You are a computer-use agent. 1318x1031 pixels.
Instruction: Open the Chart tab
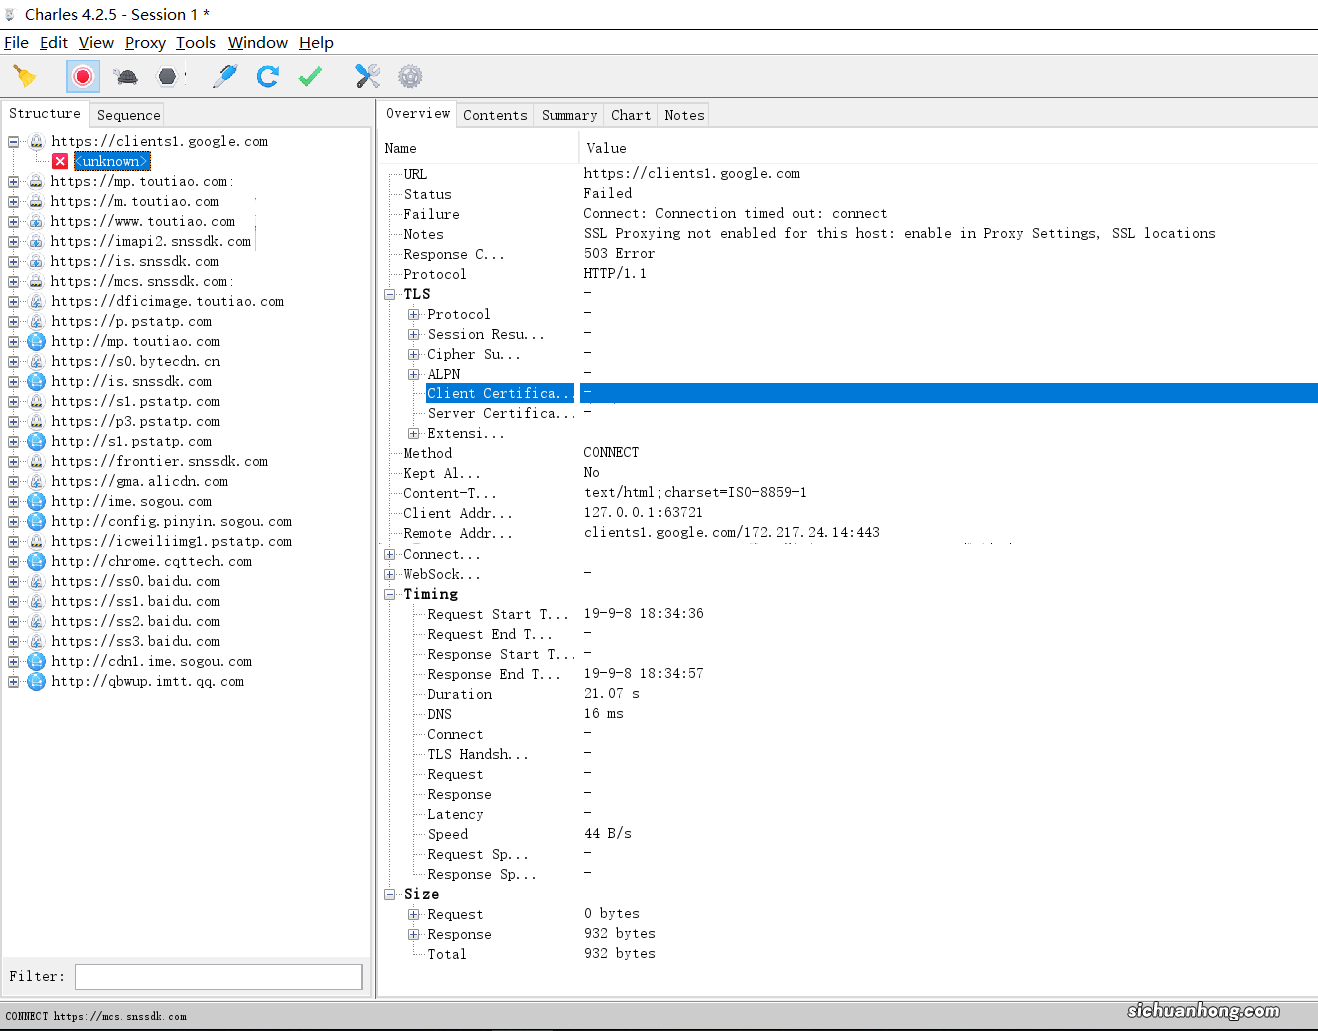(631, 115)
